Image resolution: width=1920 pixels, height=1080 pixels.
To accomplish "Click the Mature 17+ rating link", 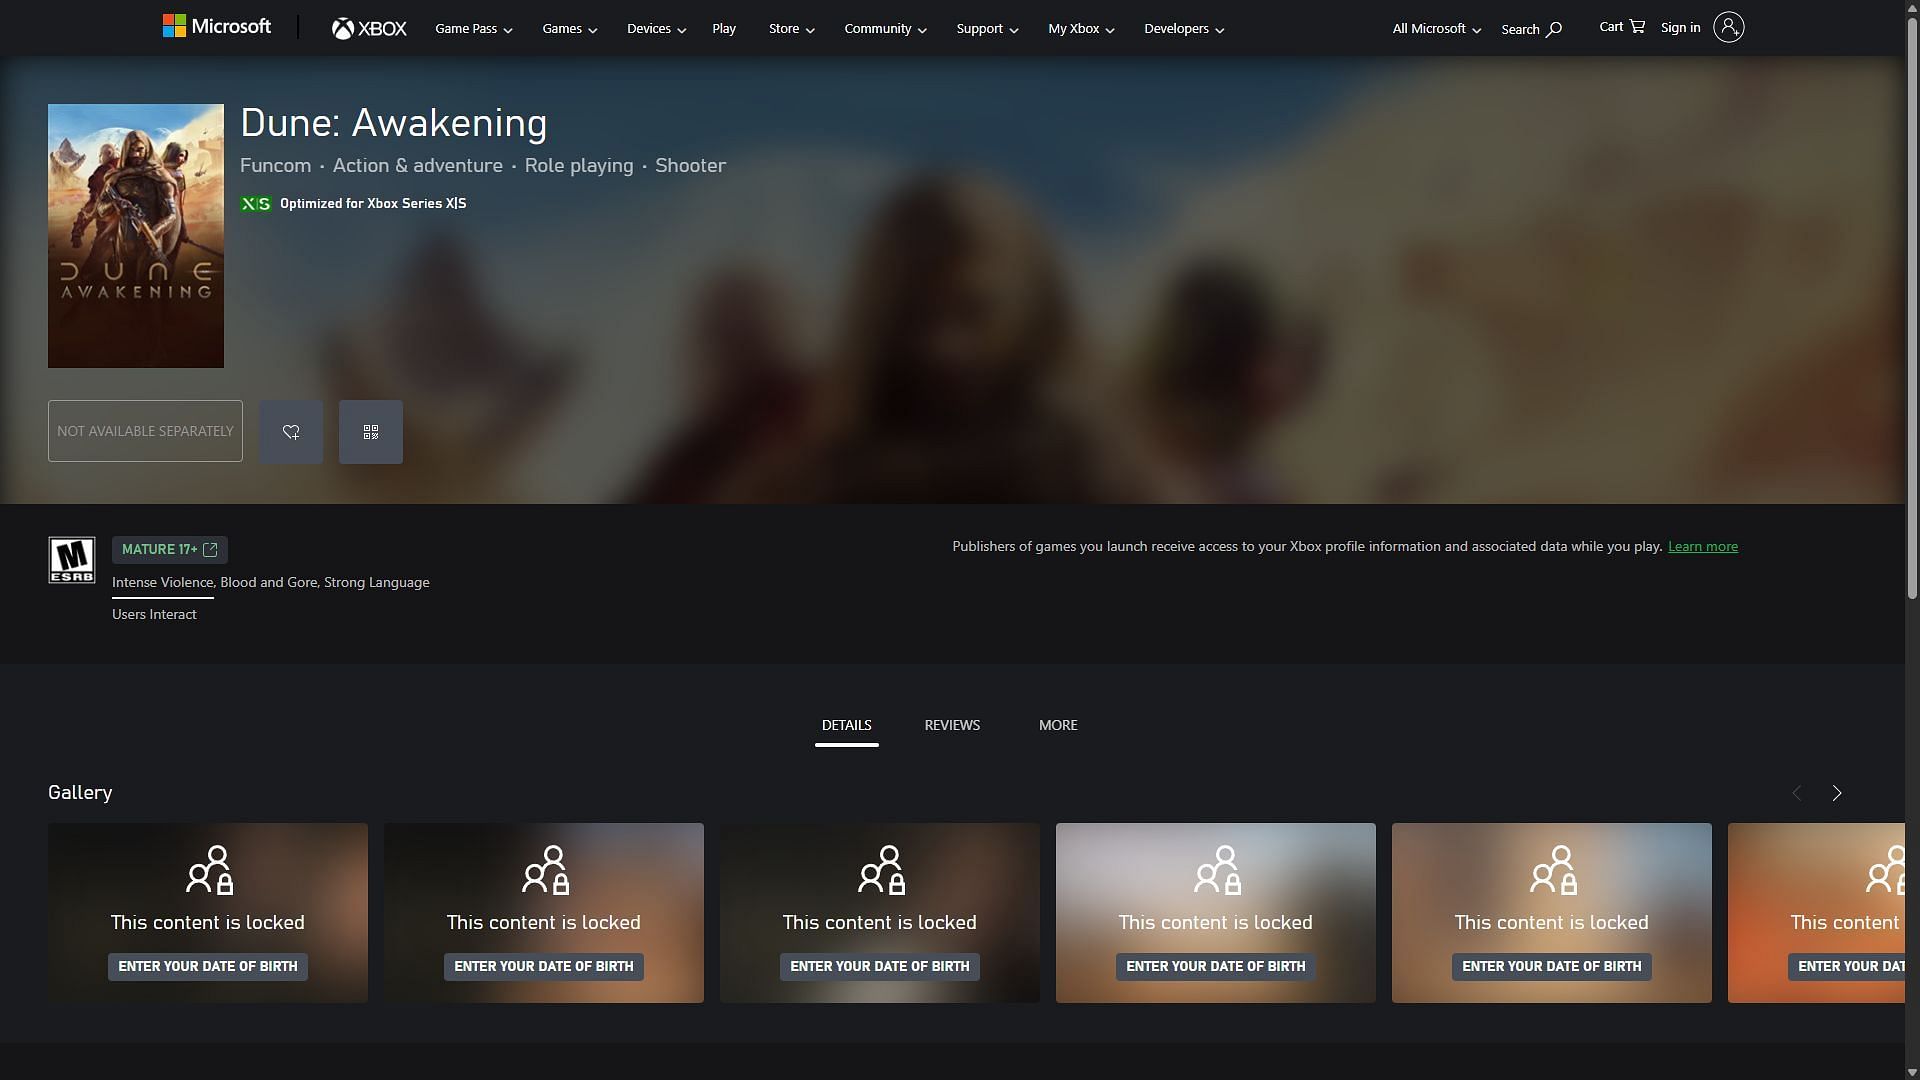I will (169, 550).
